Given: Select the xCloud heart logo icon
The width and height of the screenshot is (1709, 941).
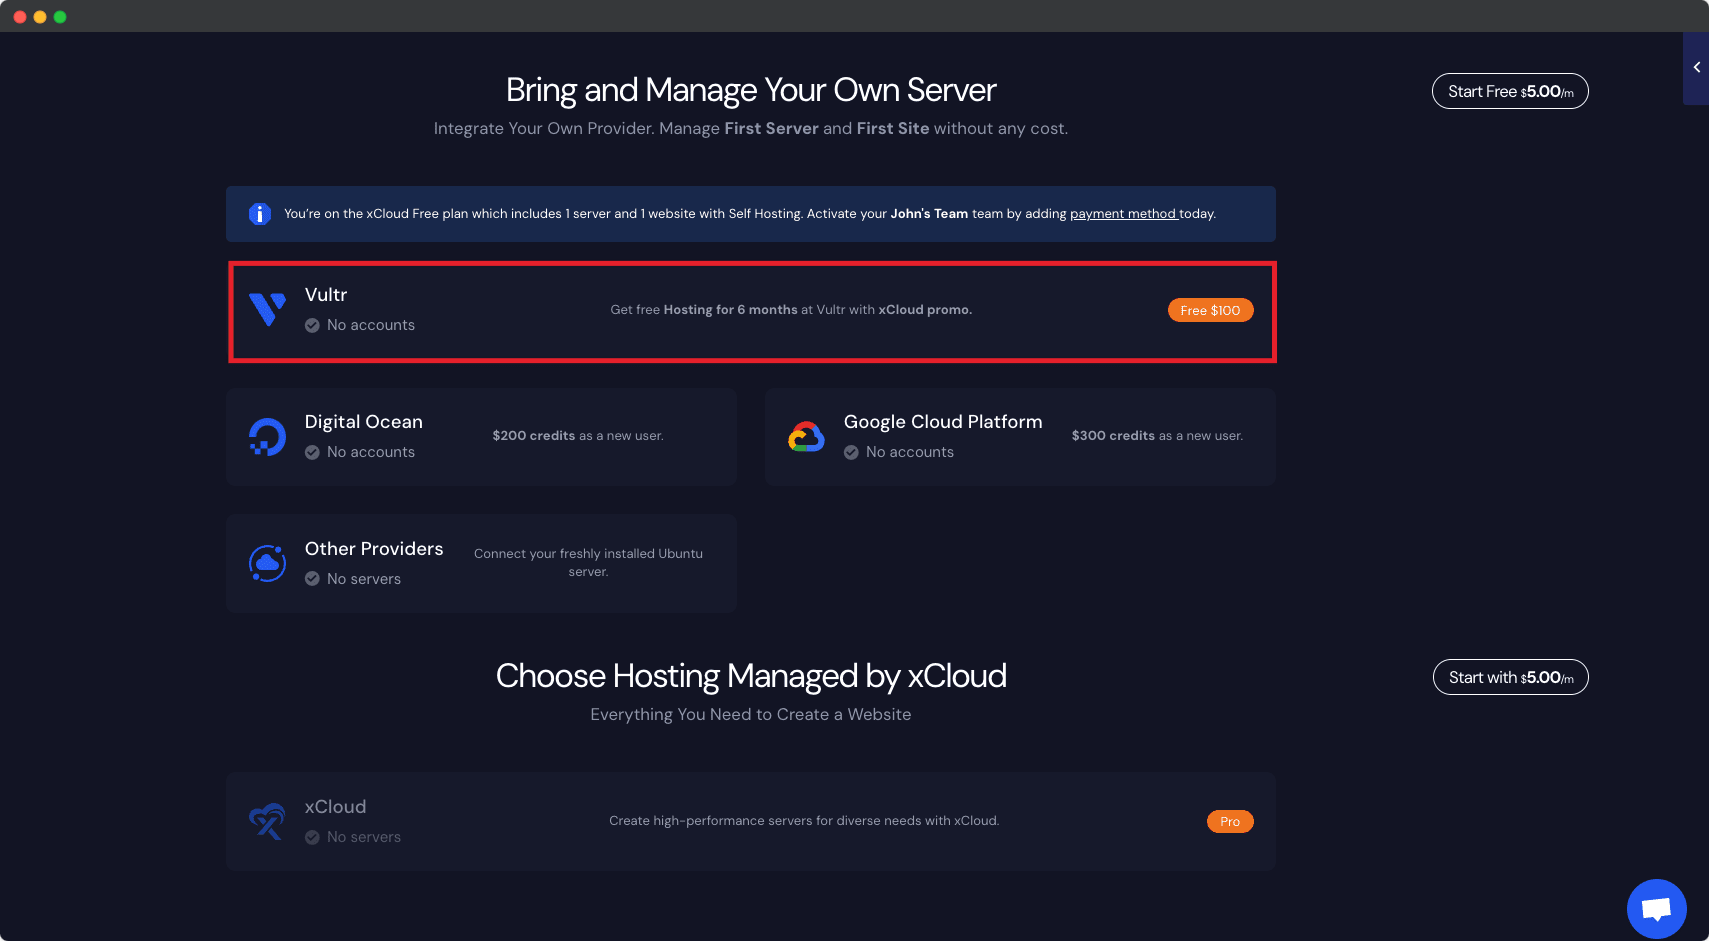Looking at the screenshot, I should pos(267,820).
